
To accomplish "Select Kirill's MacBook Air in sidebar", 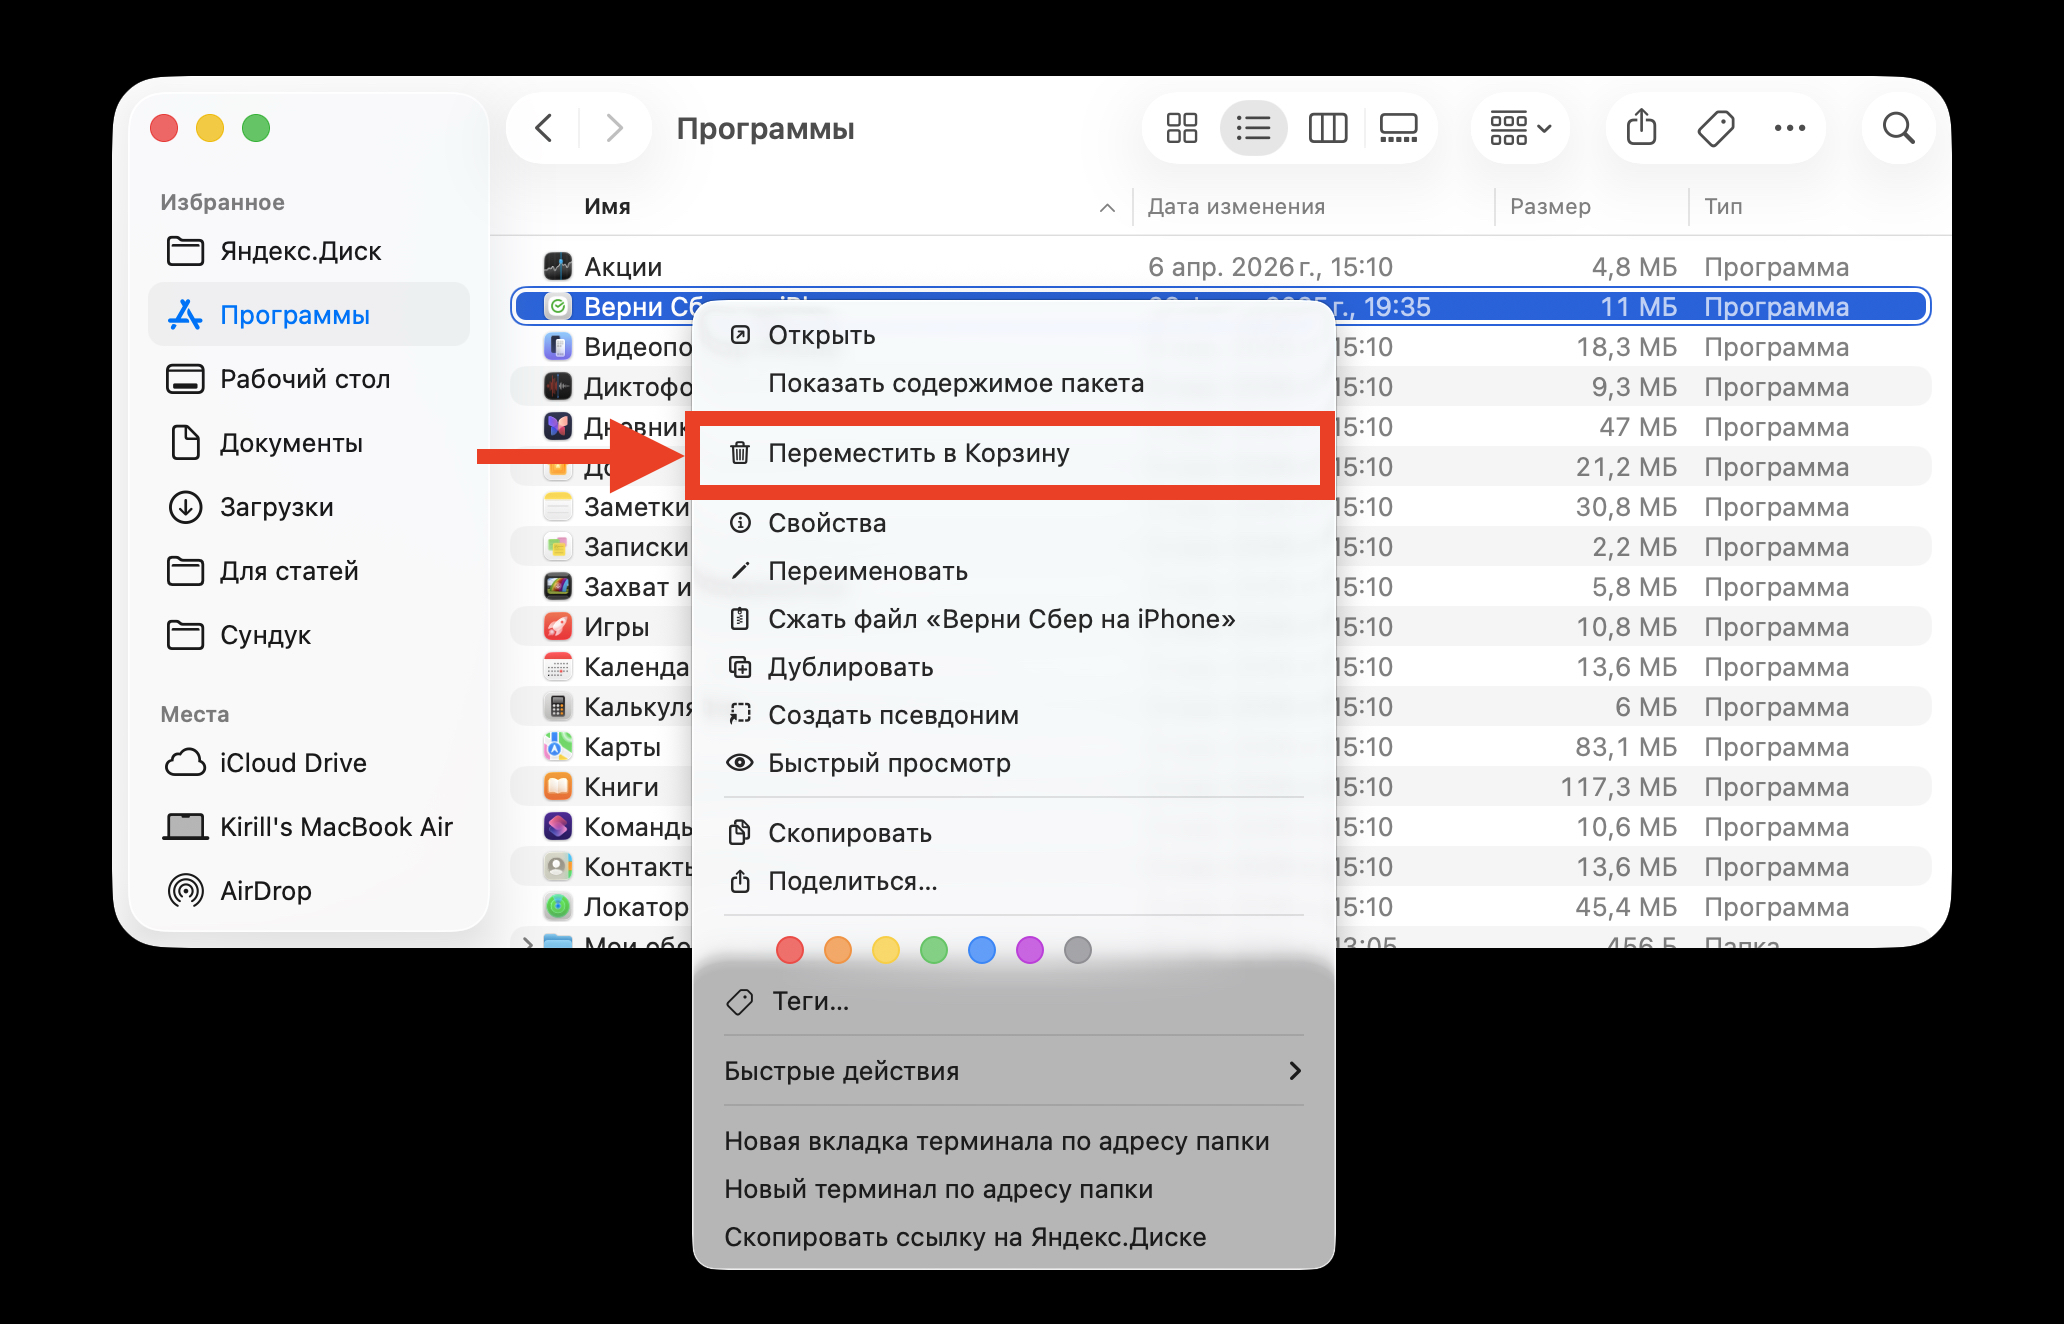I will pyautogui.click(x=309, y=827).
